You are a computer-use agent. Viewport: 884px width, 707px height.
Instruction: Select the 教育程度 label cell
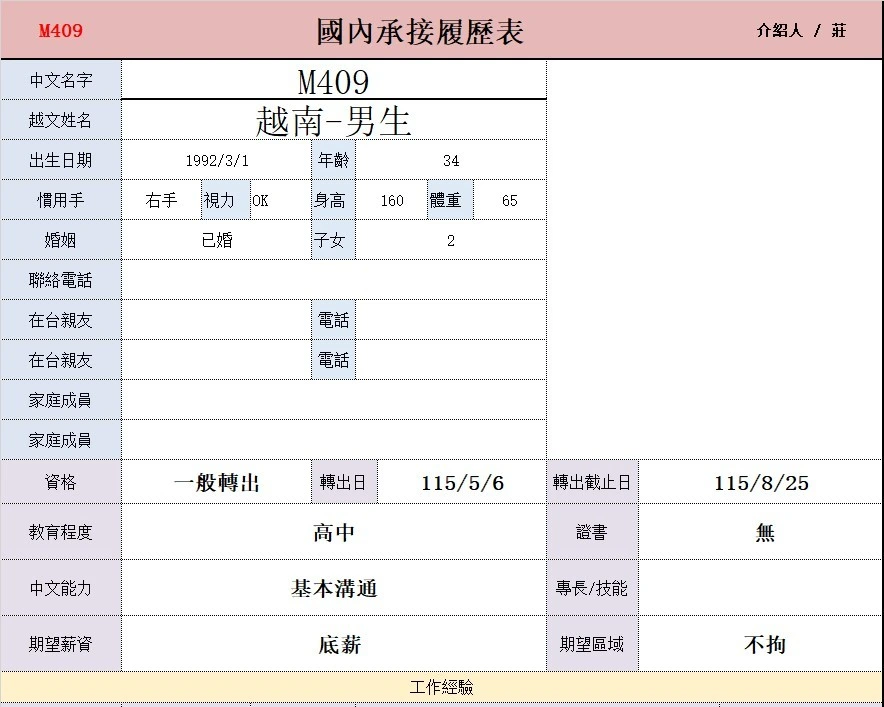click(61, 532)
